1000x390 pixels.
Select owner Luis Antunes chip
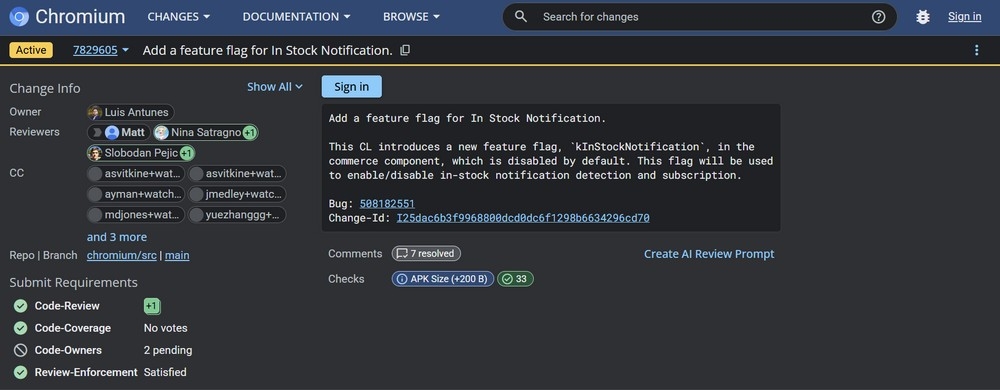[131, 112]
